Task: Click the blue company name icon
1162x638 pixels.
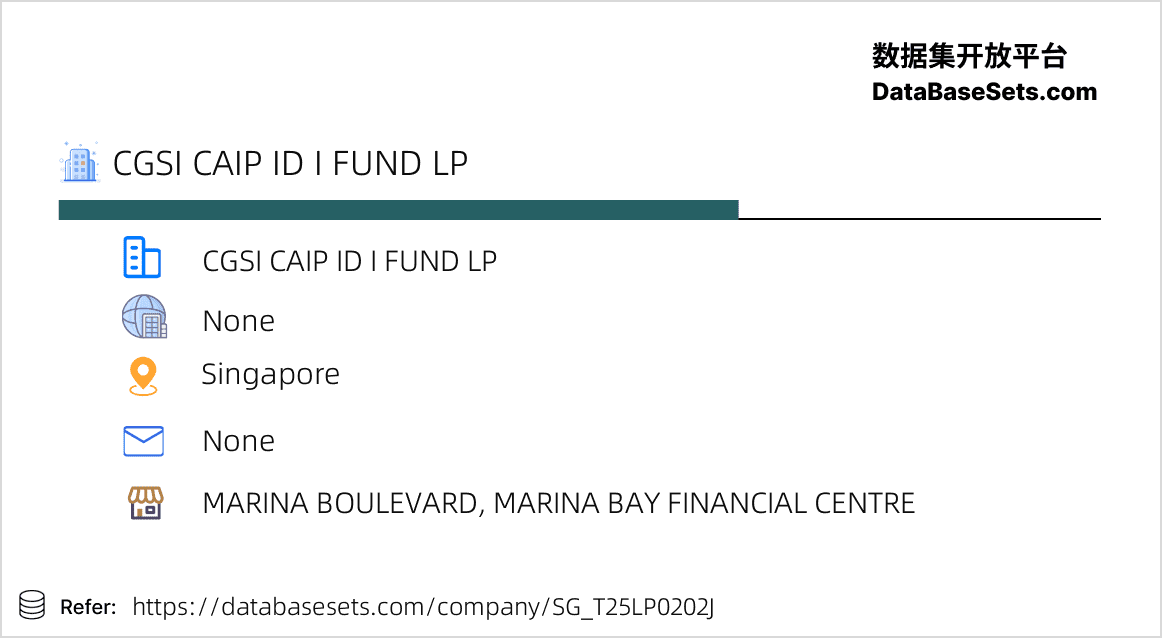Action: (142, 257)
